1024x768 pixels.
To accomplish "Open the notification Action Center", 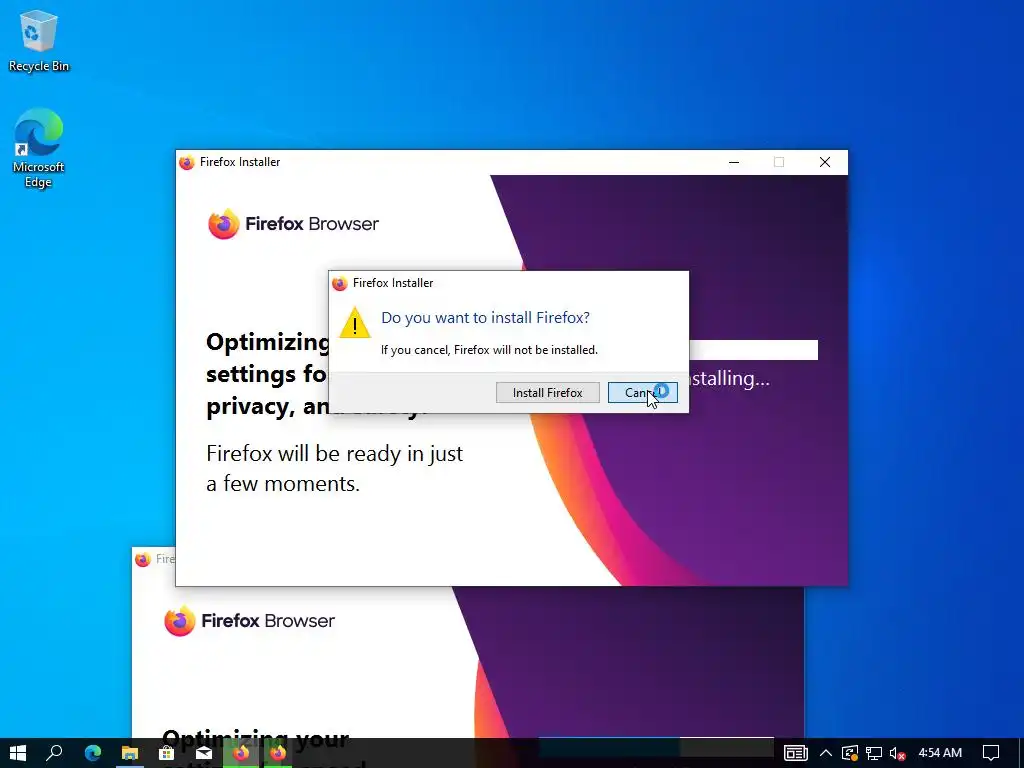I will [991, 753].
